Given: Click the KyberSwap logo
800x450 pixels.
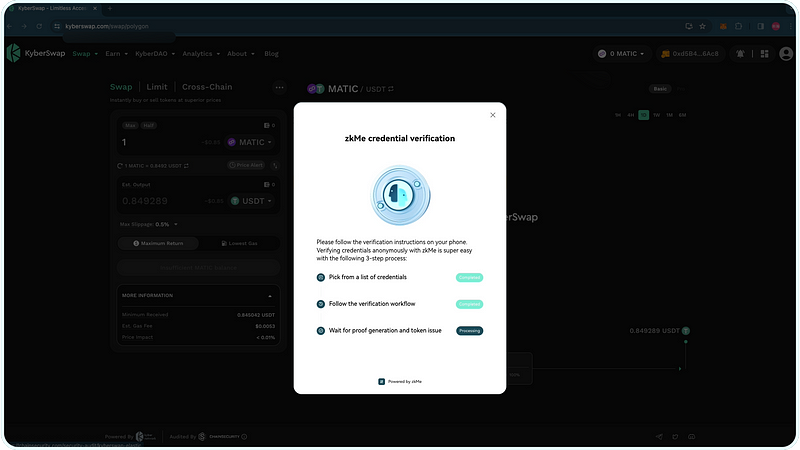Looking at the screenshot, I should tap(36, 53).
